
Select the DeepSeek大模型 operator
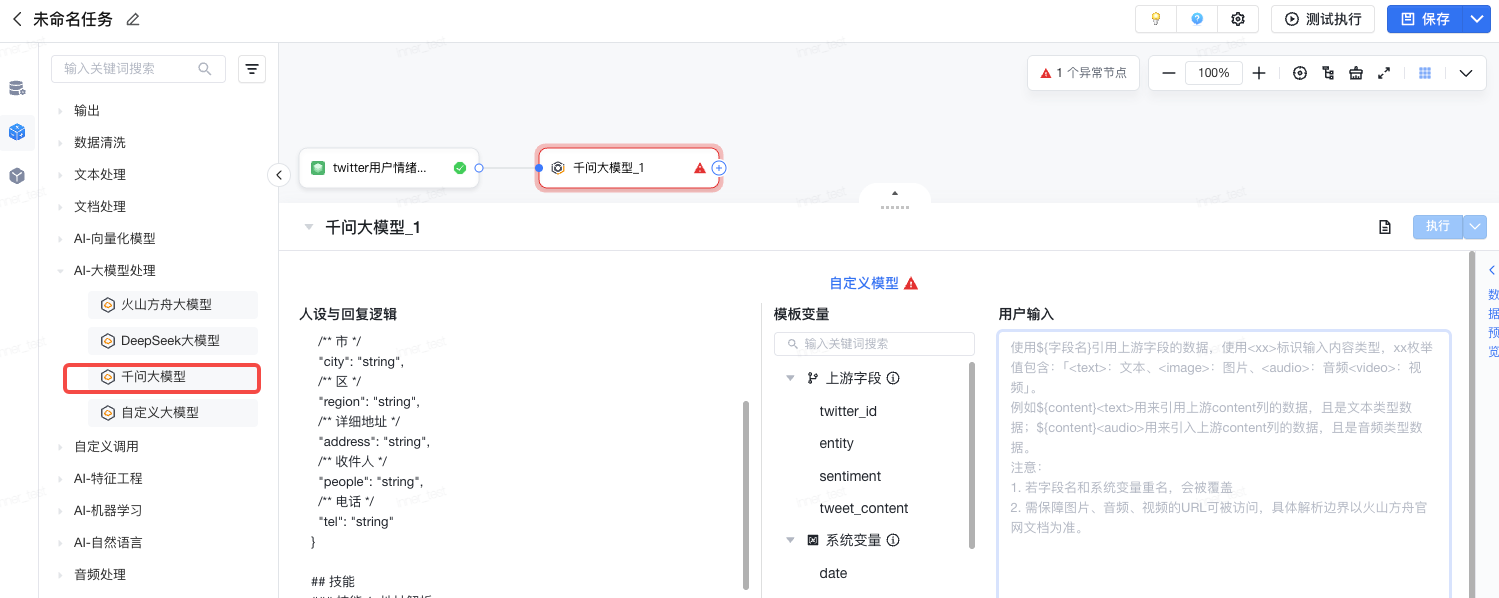coord(173,341)
